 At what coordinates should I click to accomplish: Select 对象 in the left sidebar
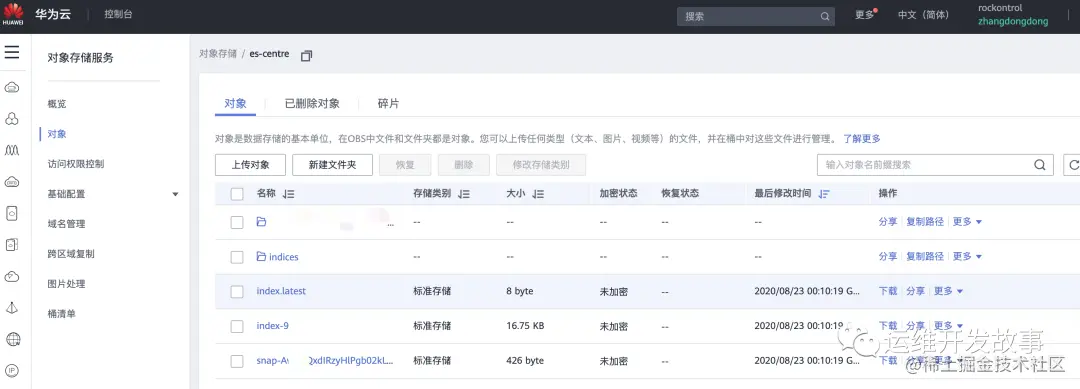[57, 134]
